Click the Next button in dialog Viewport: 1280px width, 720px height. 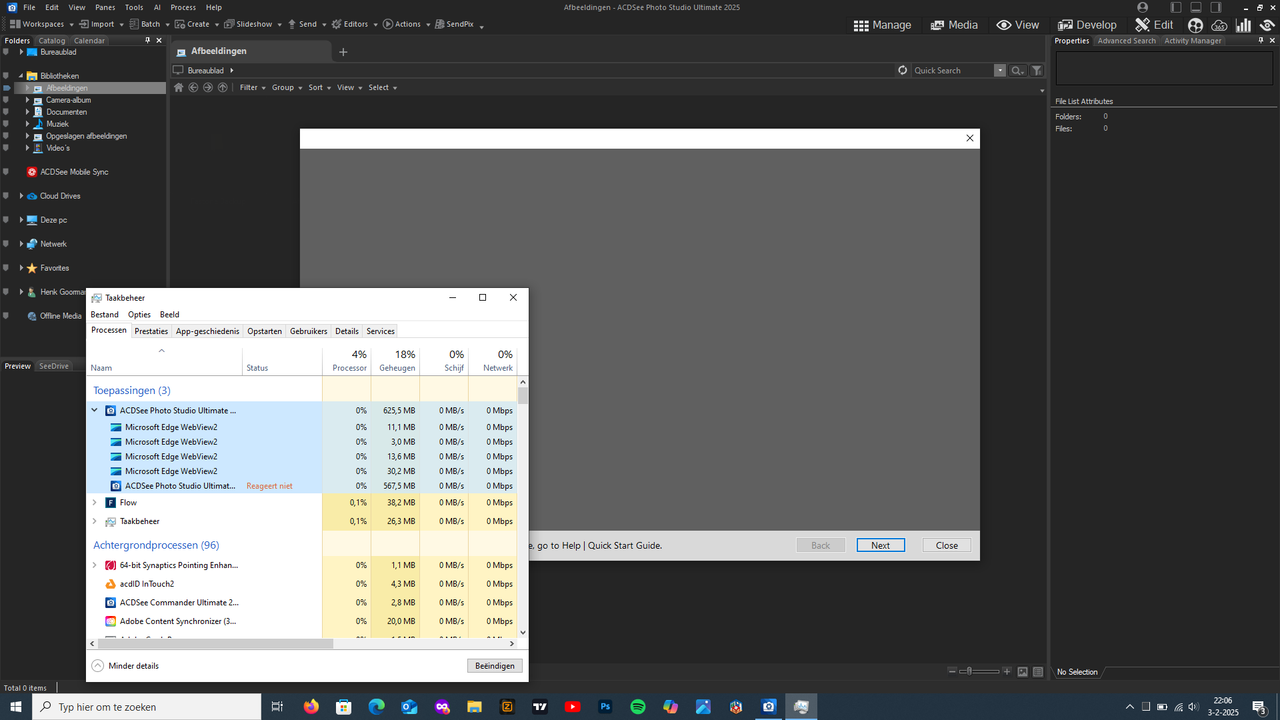point(880,545)
